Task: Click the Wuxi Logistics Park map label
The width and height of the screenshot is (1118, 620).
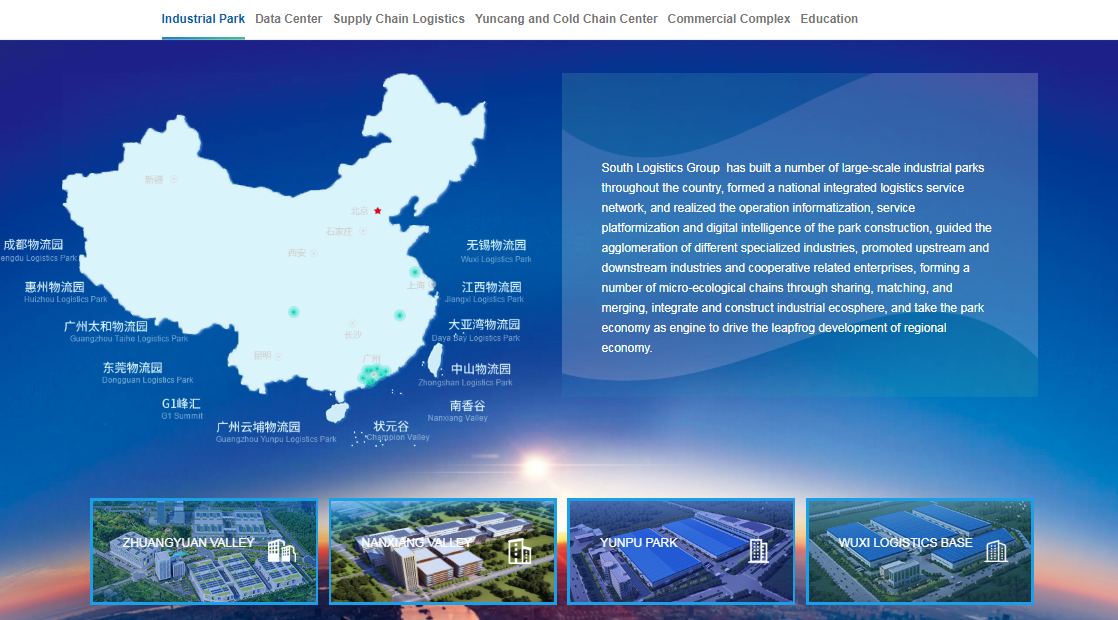Action: pos(496,251)
